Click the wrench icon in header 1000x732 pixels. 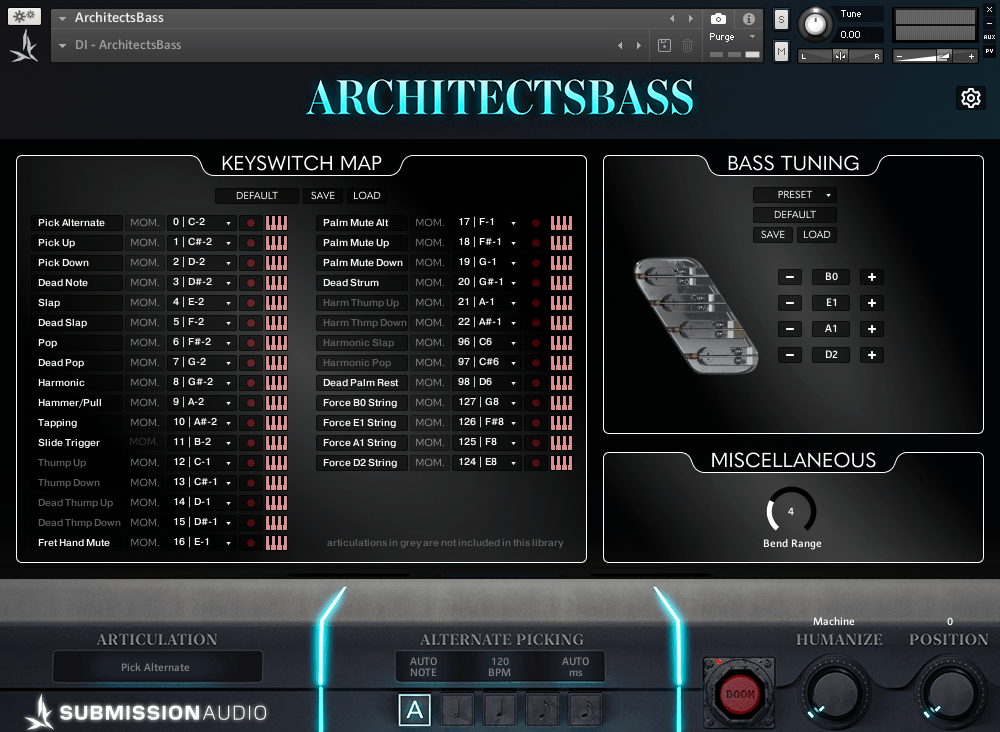24,17
